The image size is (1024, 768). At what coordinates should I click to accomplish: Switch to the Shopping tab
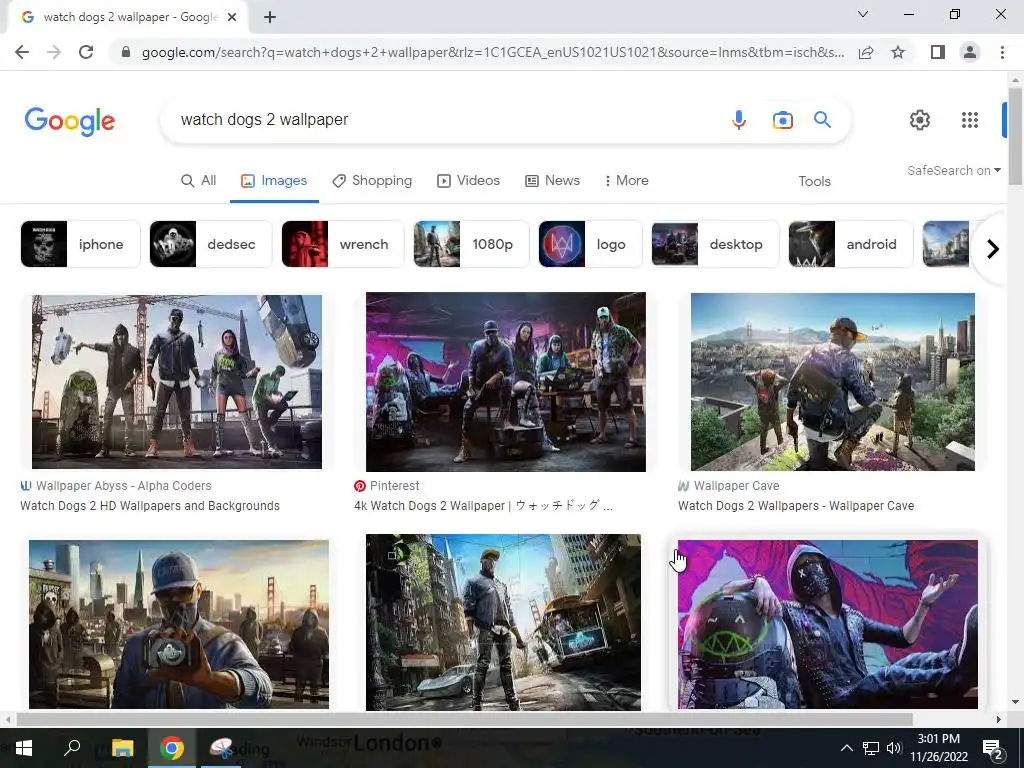click(372, 180)
